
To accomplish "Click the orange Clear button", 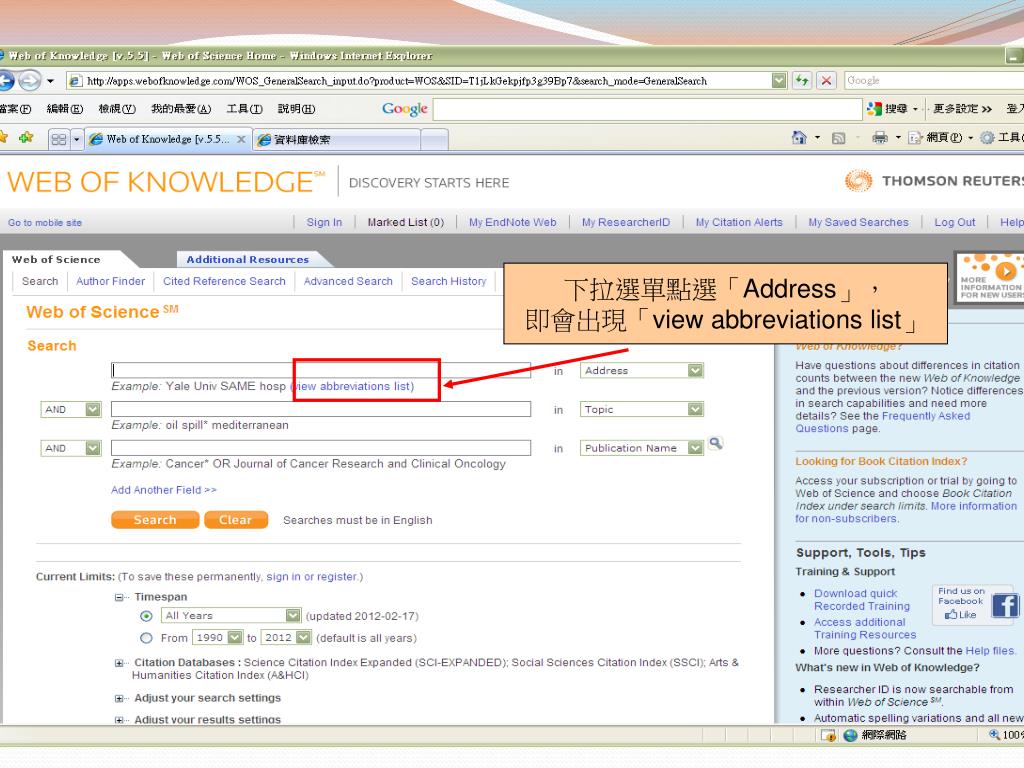I will (236, 520).
